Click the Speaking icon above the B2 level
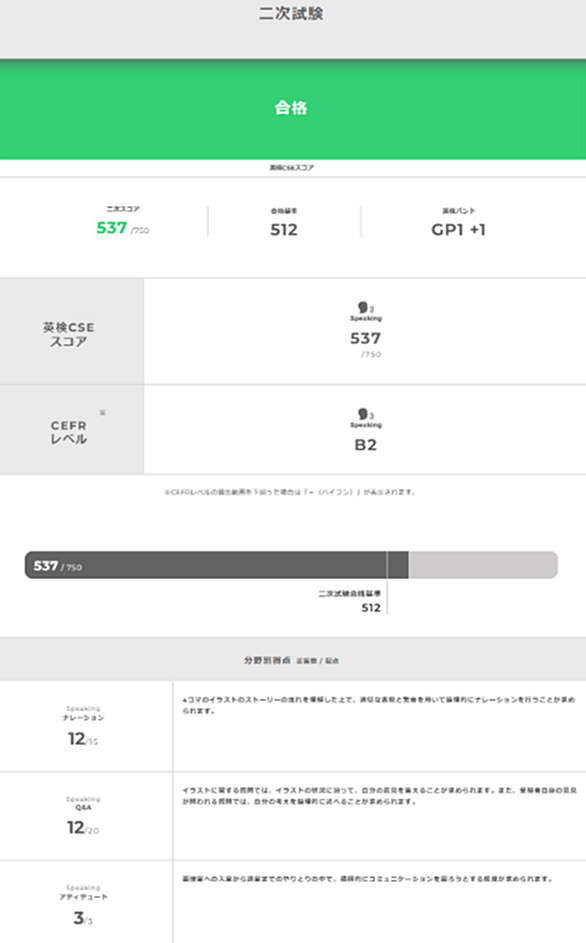Image resolution: width=586 pixels, height=943 pixels. click(365, 414)
